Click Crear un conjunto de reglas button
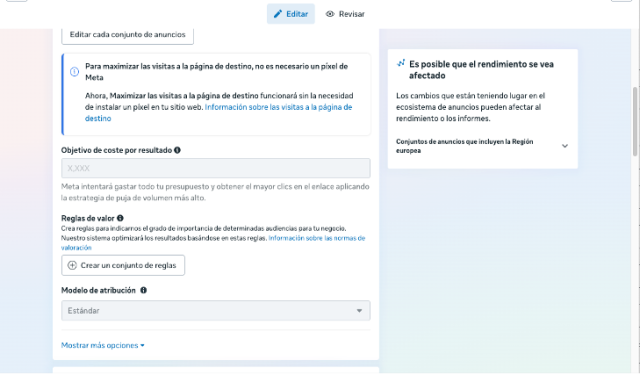 pos(123,265)
